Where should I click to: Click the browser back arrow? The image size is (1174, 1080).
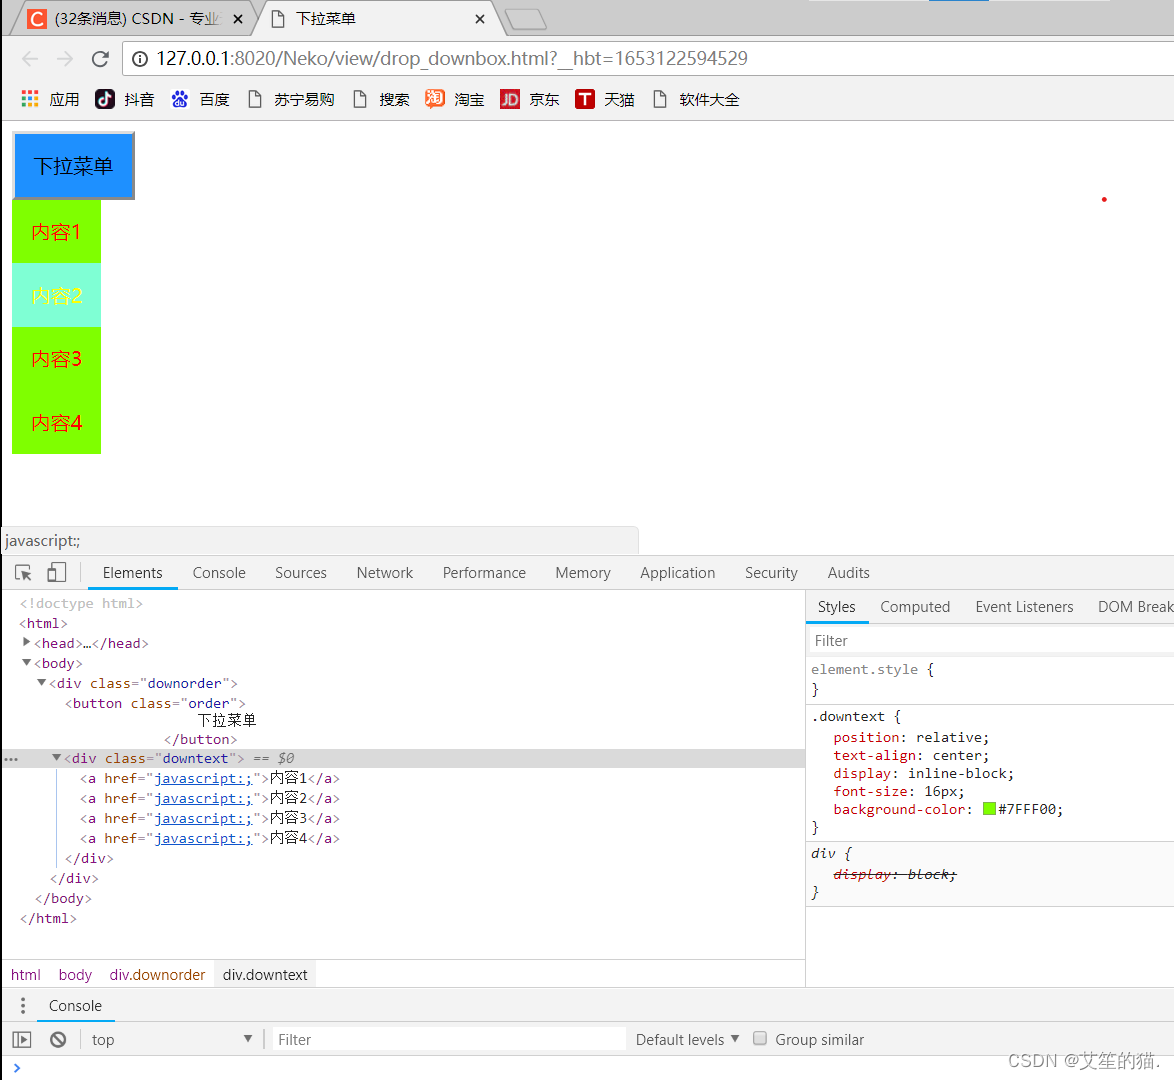click(x=30, y=59)
